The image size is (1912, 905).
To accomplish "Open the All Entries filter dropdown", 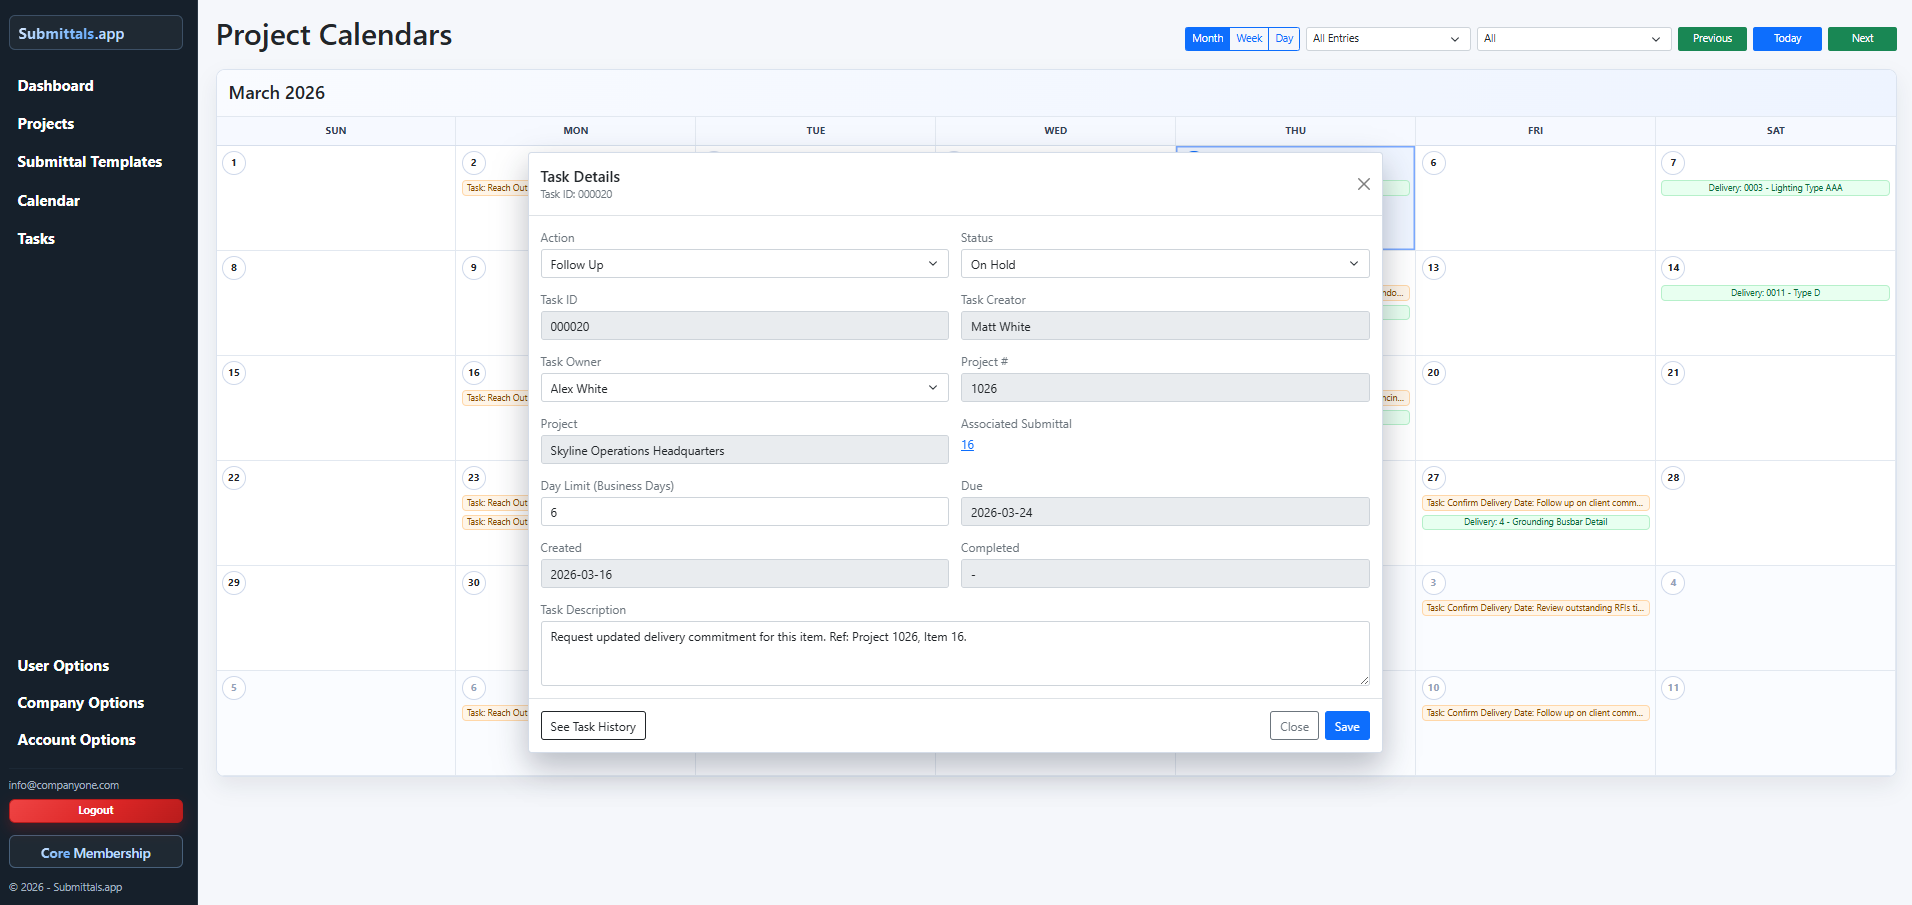I will [x=1387, y=39].
